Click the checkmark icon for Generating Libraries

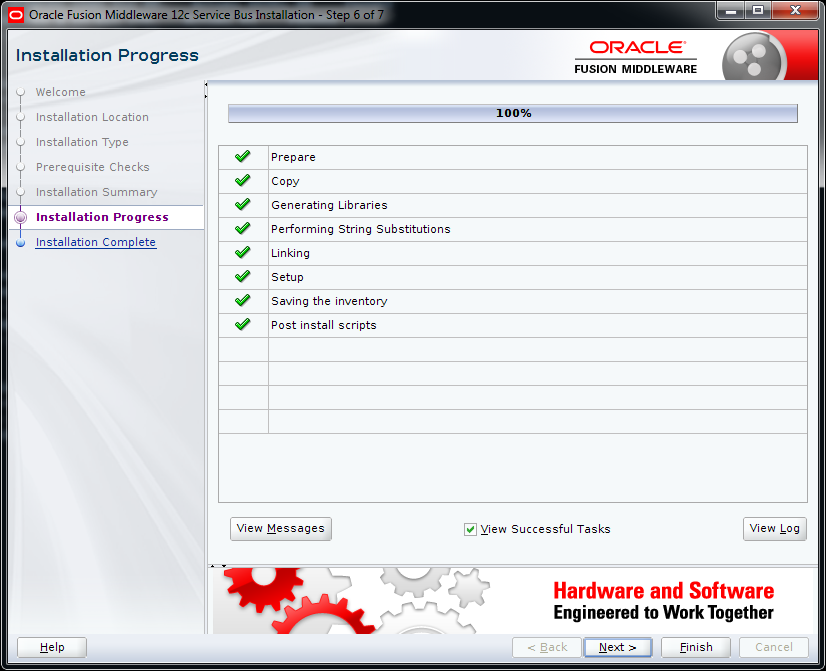(242, 204)
